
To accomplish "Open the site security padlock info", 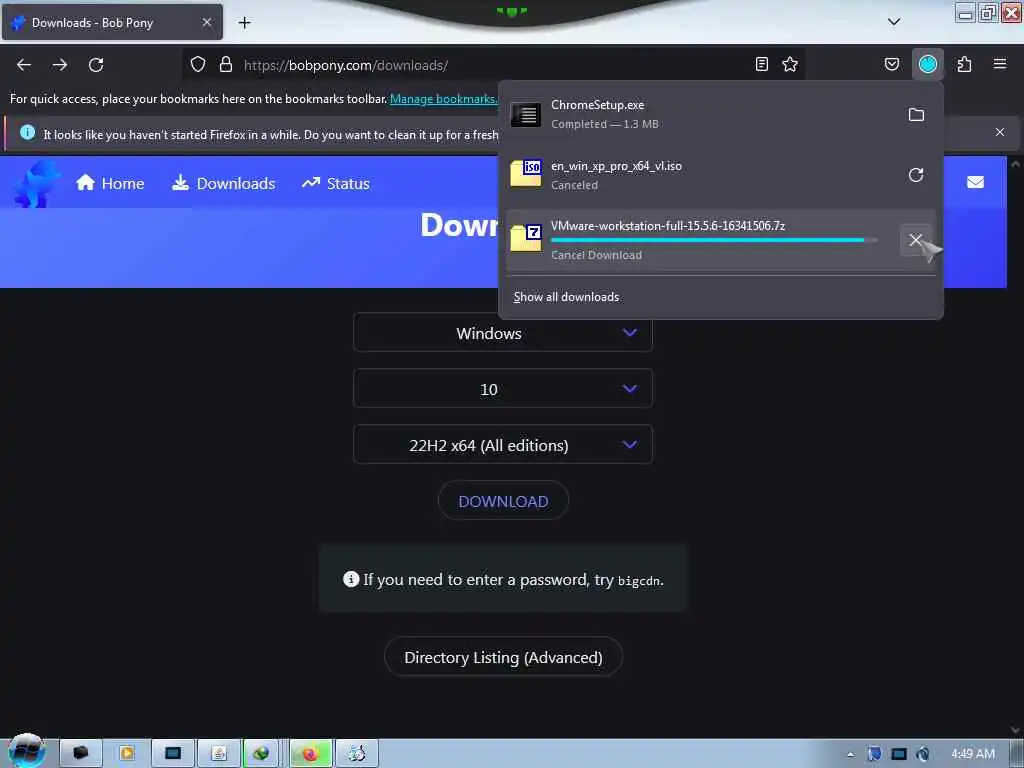I will [x=226, y=65].
